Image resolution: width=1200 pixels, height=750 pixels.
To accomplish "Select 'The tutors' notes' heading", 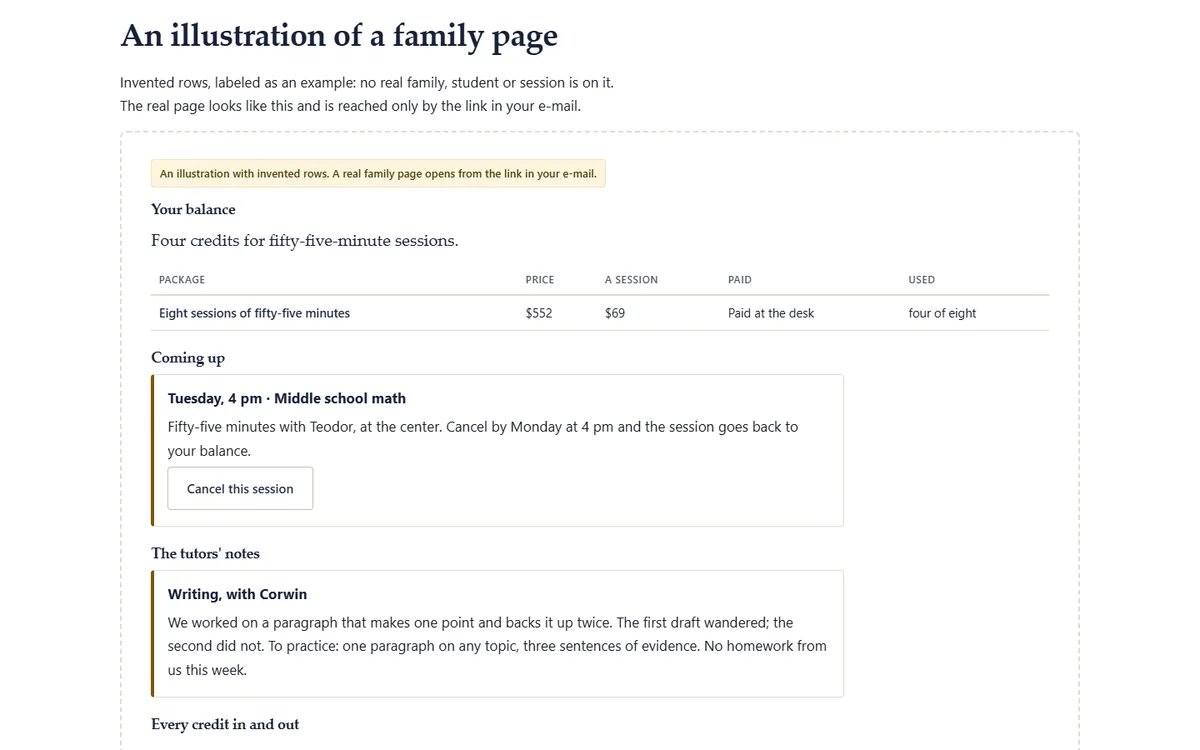I will pos(205,553).
